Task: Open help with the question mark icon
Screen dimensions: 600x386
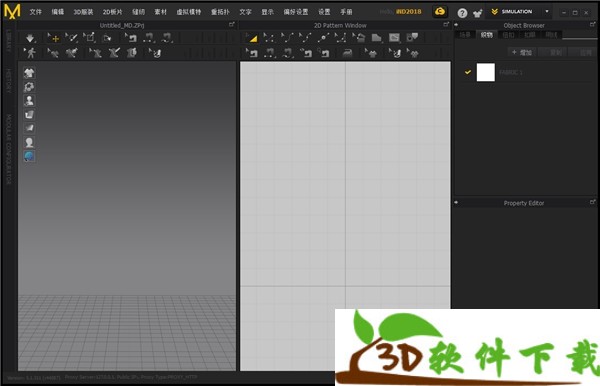Action: click(462, 13)
